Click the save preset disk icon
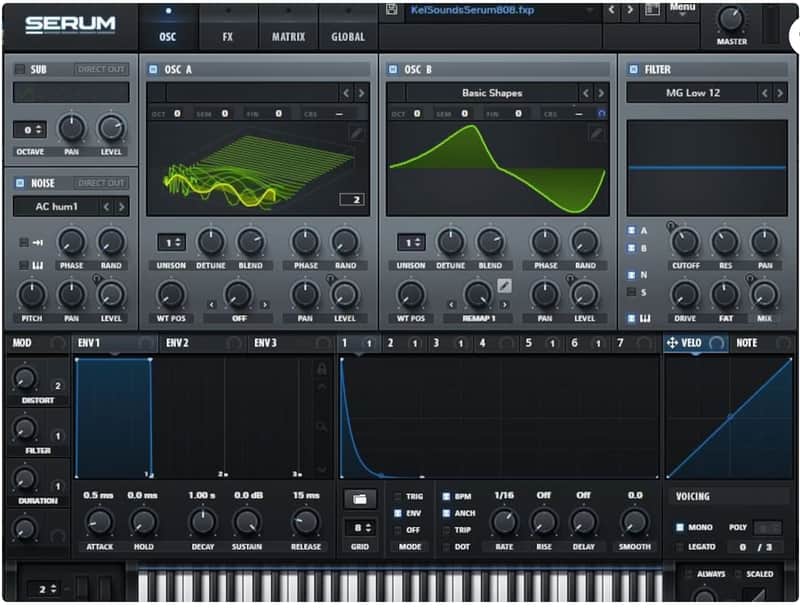 pos(391,9)
